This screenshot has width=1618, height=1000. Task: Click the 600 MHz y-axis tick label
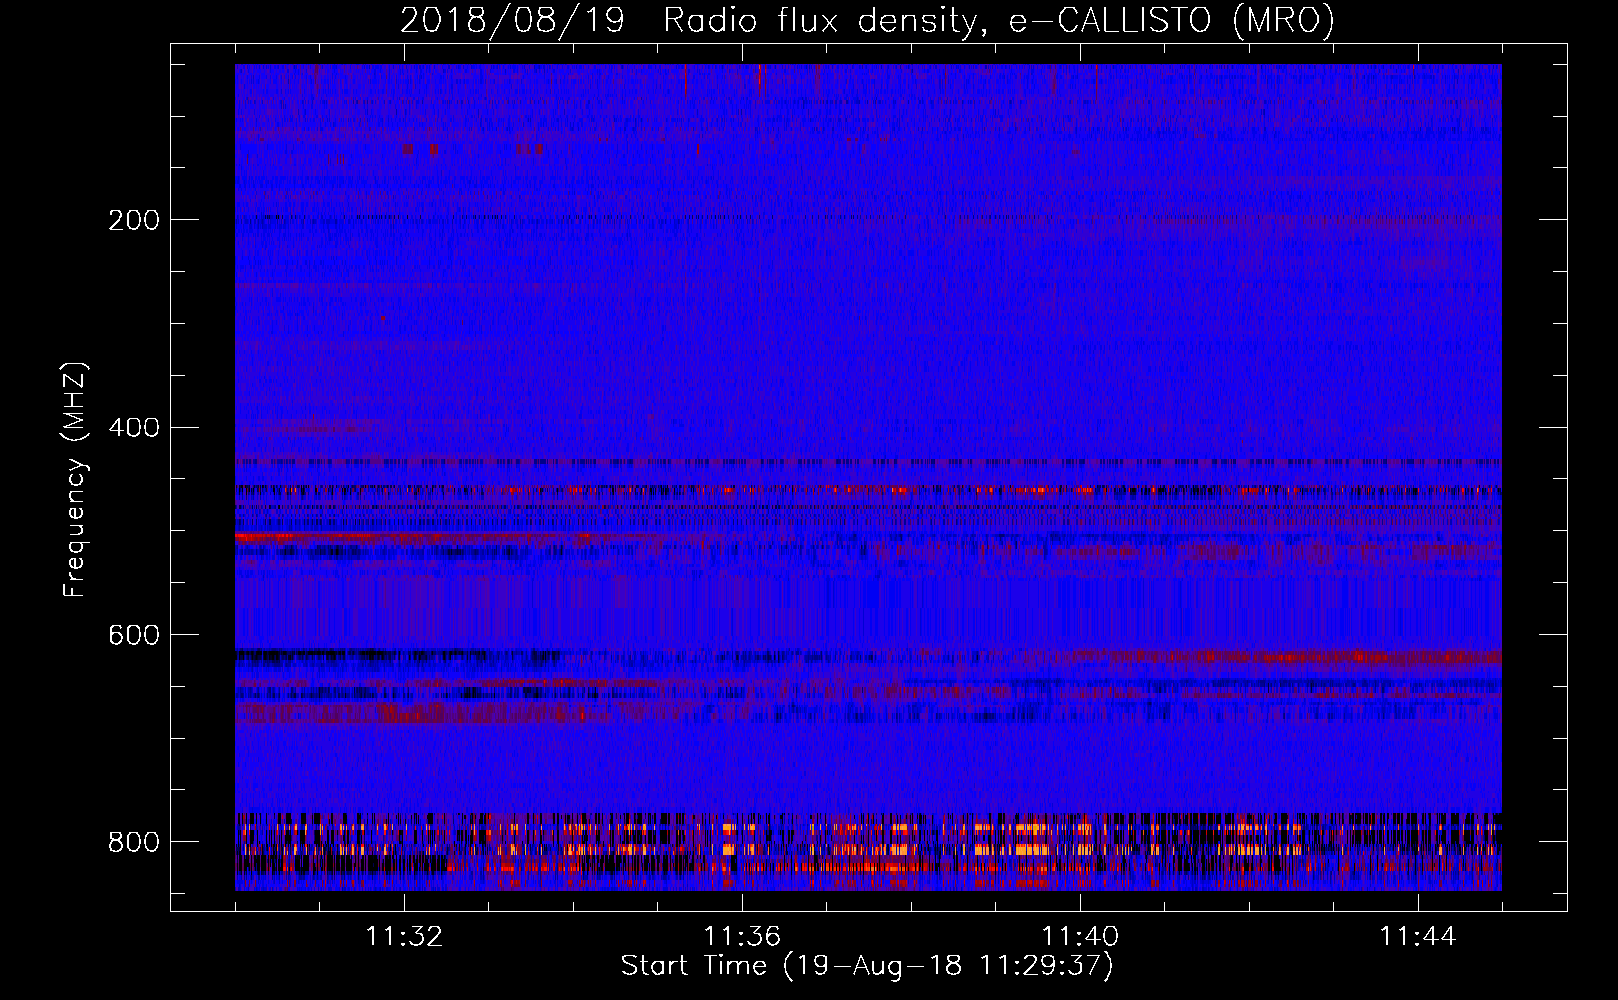[x=134, y=635]
